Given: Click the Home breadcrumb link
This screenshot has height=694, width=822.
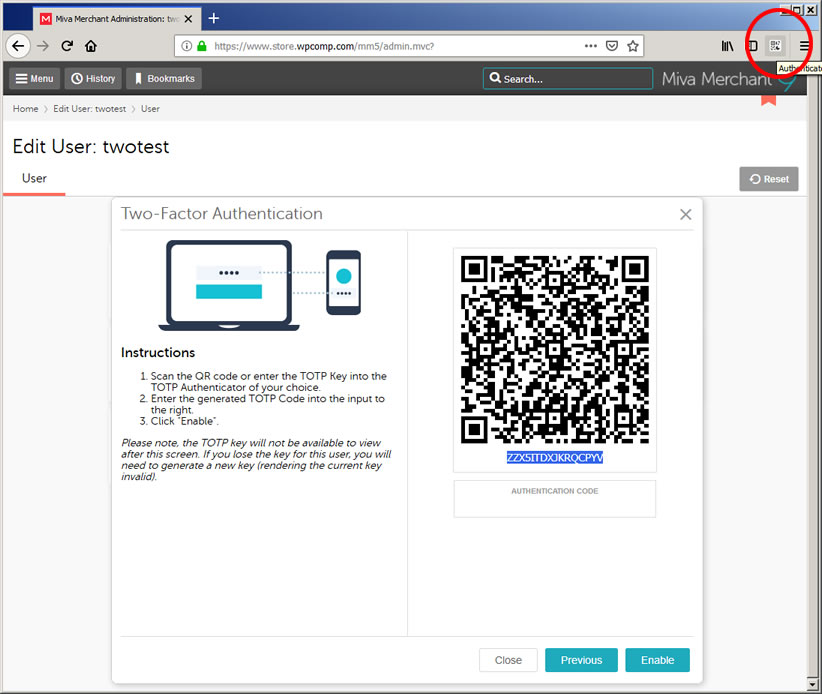Looking at the screenshot, I should [25, 109].
